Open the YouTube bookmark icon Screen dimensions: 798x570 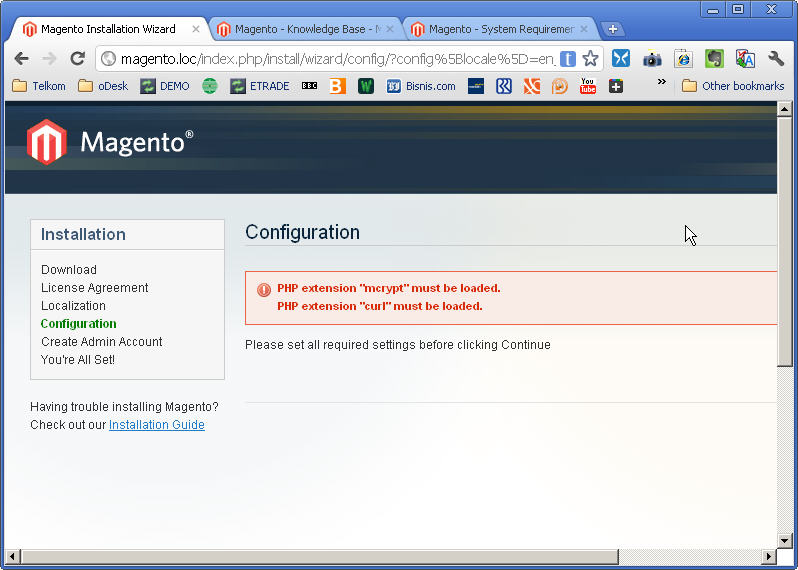pos(588,86)
